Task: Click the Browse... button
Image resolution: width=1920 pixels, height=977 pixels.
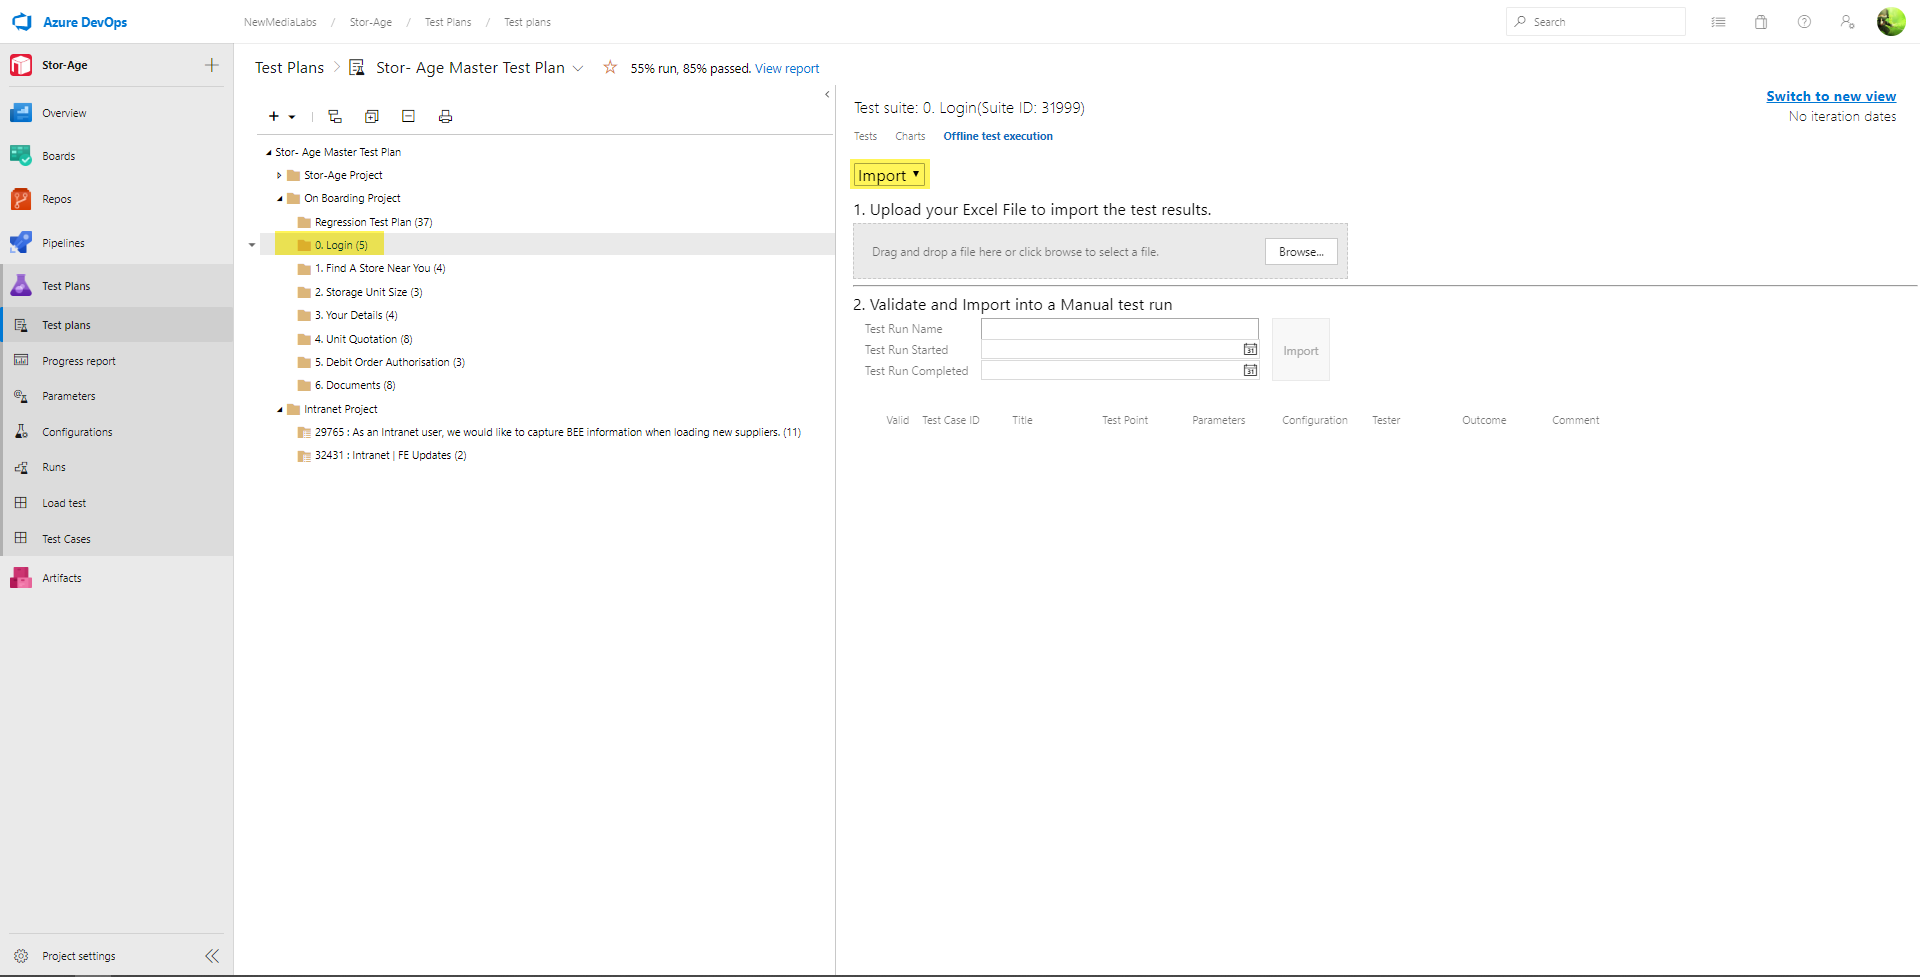Action: (1301, 252)
